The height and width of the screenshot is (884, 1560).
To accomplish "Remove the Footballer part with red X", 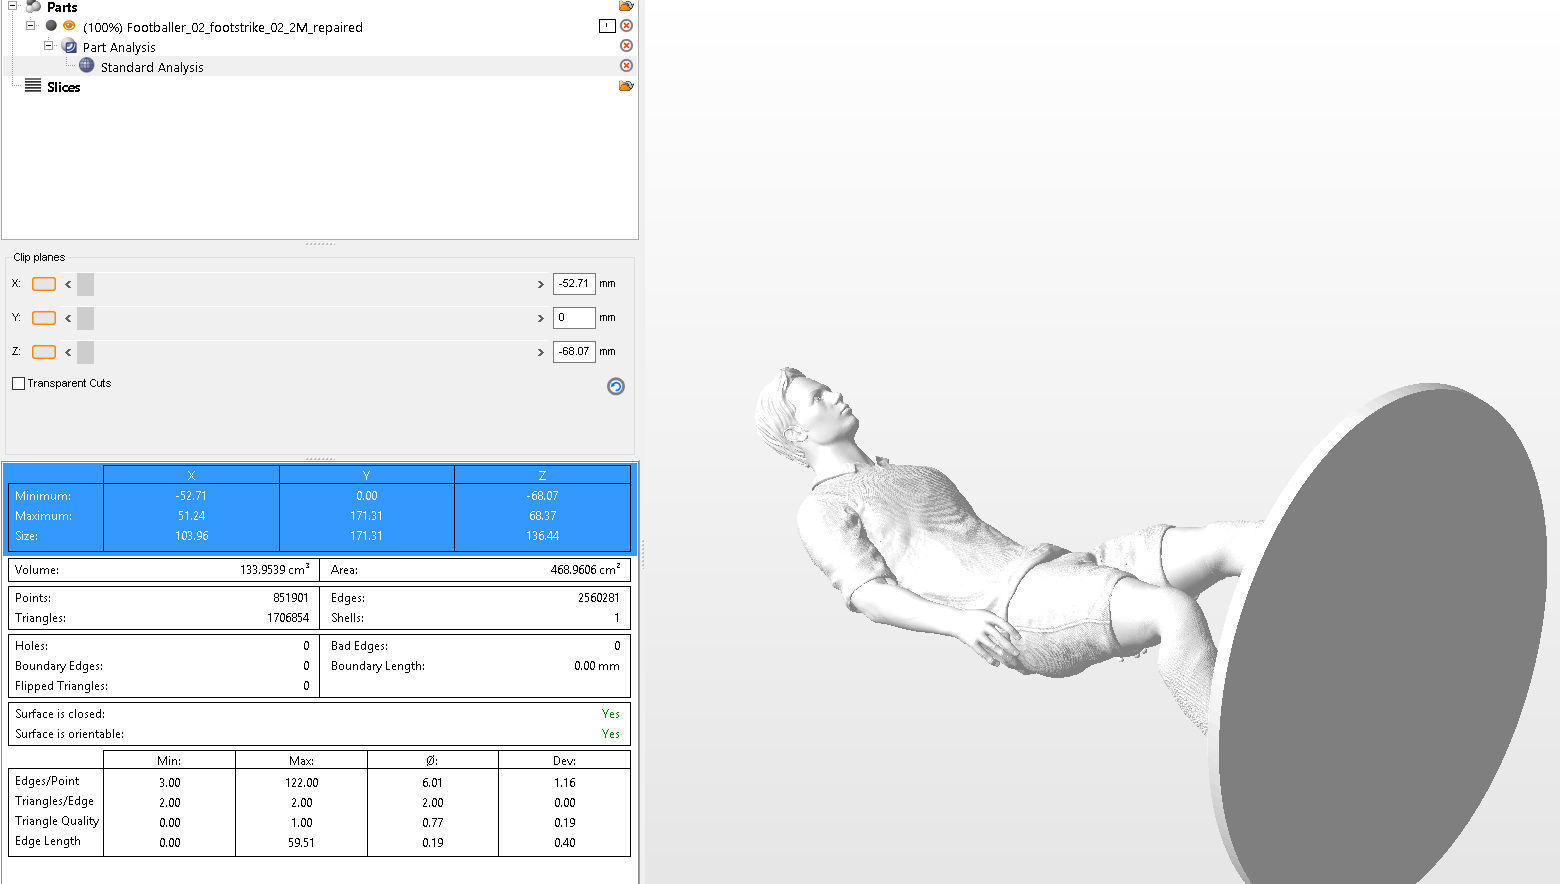I will (x=626, y=26).
